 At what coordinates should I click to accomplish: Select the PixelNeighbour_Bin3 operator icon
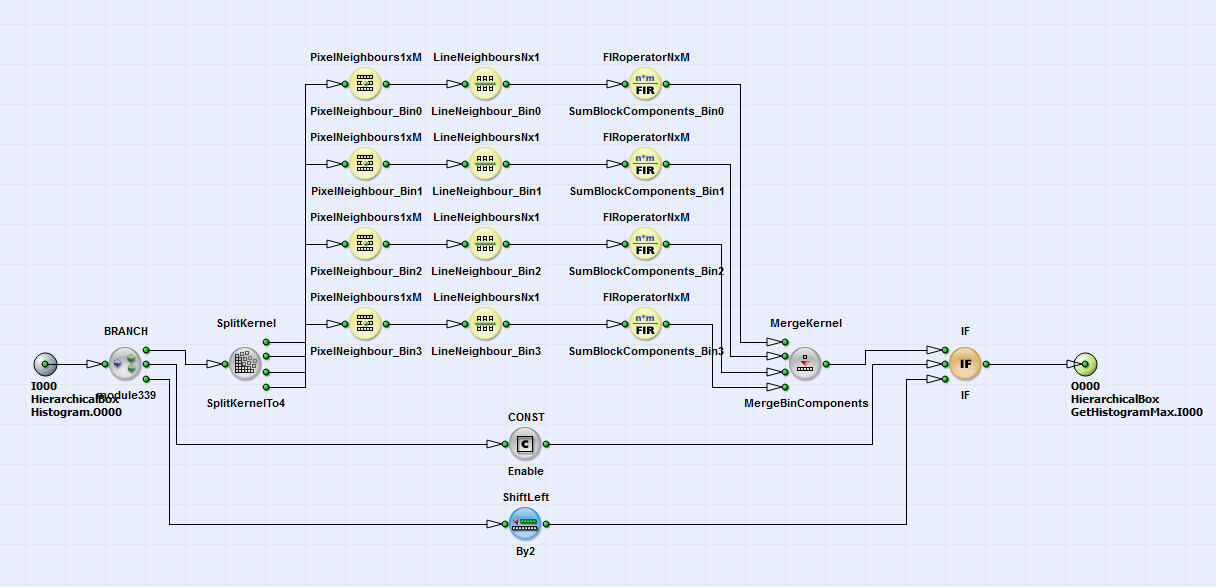pyautogui.click(x=365, y=324)
